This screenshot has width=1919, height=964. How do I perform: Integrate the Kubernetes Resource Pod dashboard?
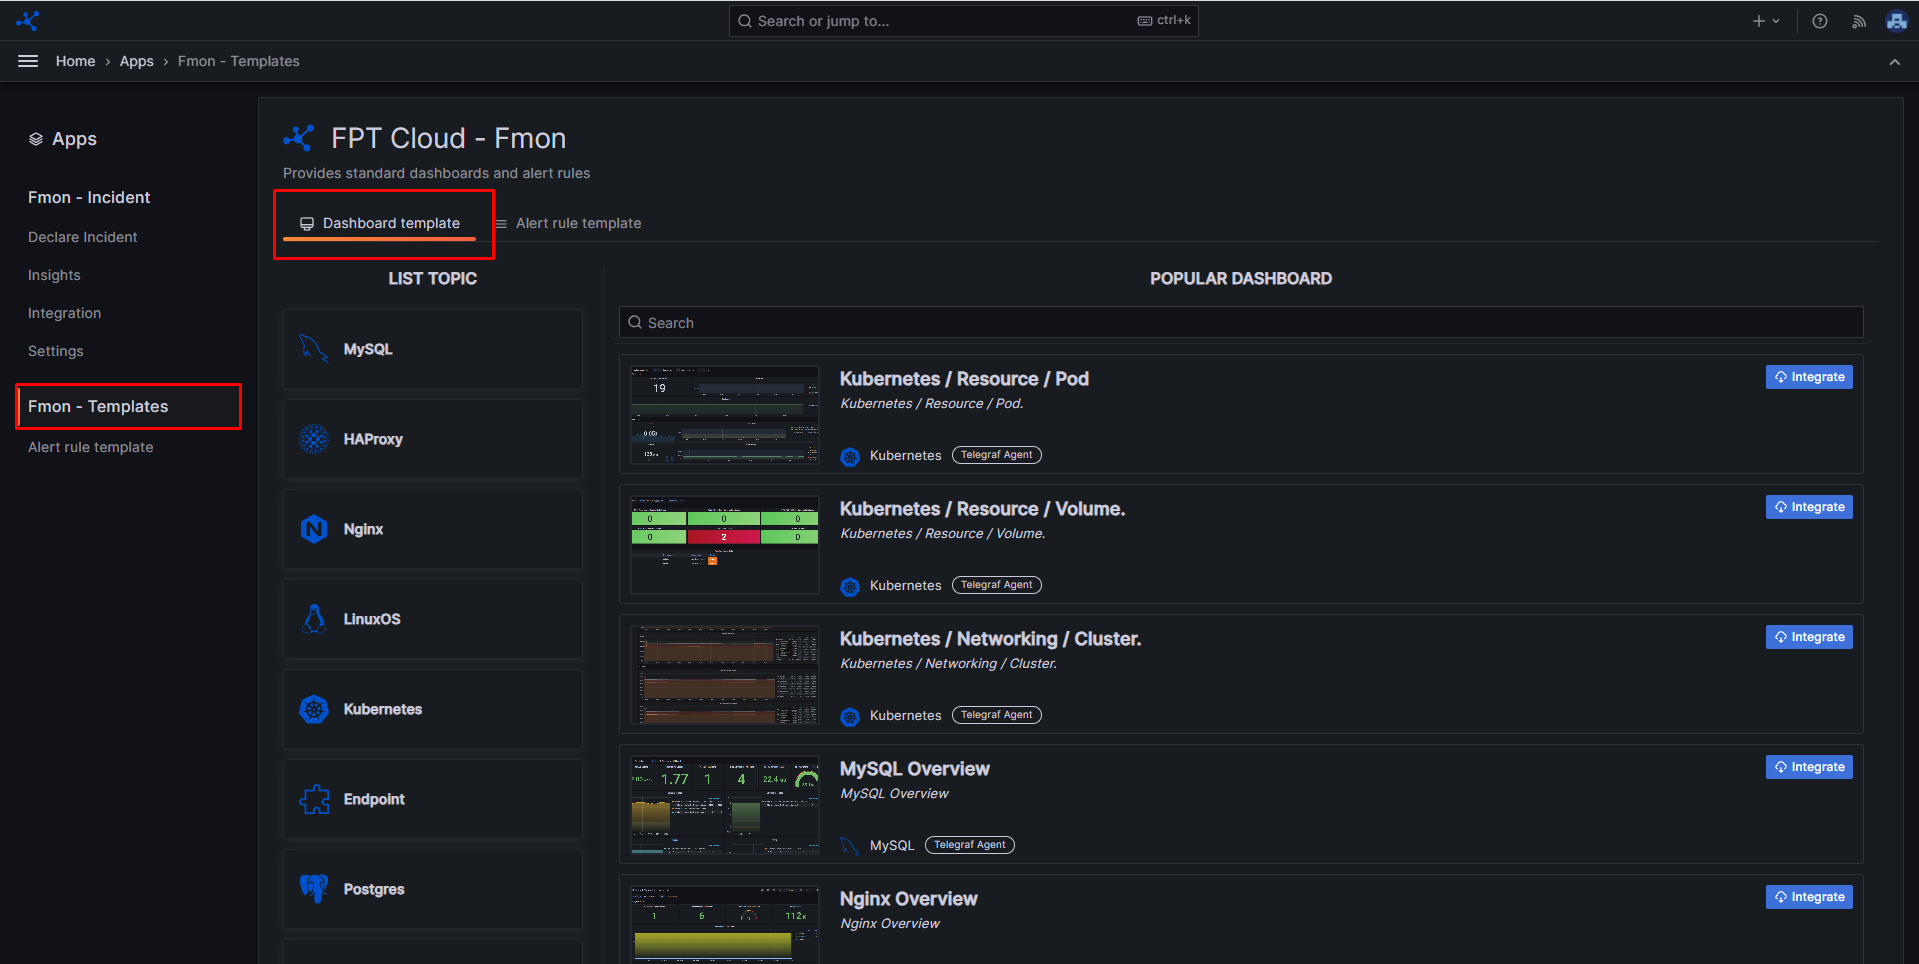pyautogui.click(x=1808, y=377)
